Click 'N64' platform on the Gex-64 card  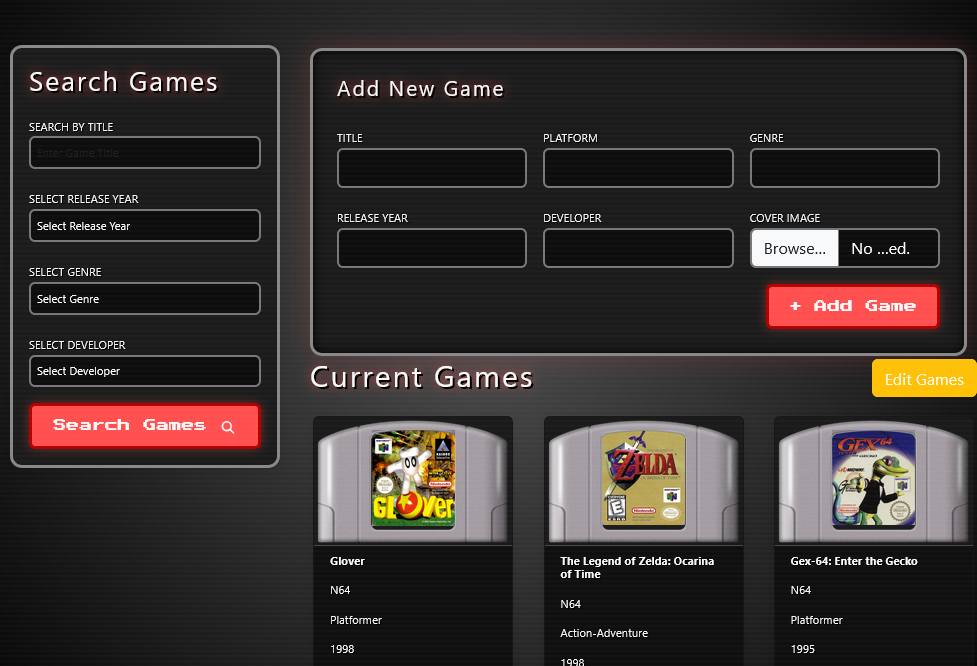(801, 590)
